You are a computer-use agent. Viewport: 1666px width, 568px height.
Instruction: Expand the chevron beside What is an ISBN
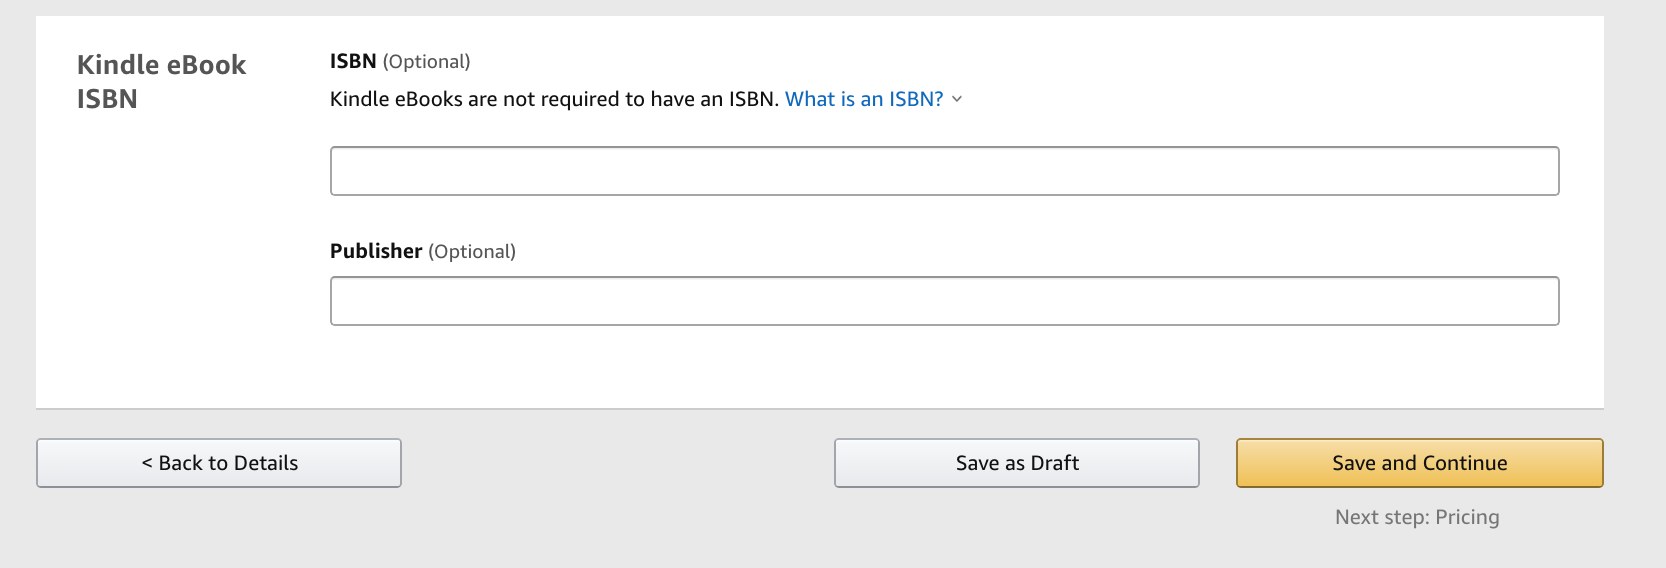[957, 99]
